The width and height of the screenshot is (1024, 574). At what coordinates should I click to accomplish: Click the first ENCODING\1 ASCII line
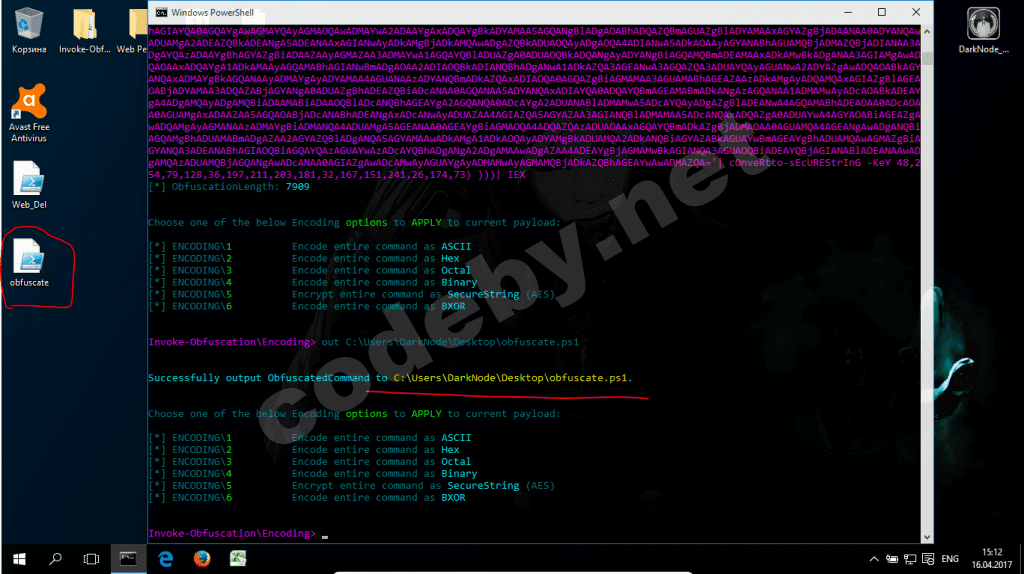click(310, 247)
